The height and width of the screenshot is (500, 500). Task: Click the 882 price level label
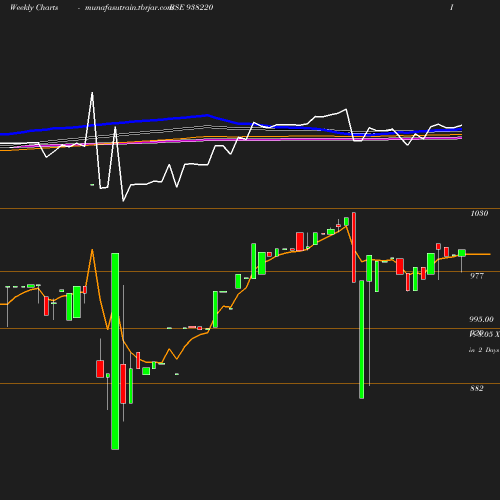coord(477,388)
